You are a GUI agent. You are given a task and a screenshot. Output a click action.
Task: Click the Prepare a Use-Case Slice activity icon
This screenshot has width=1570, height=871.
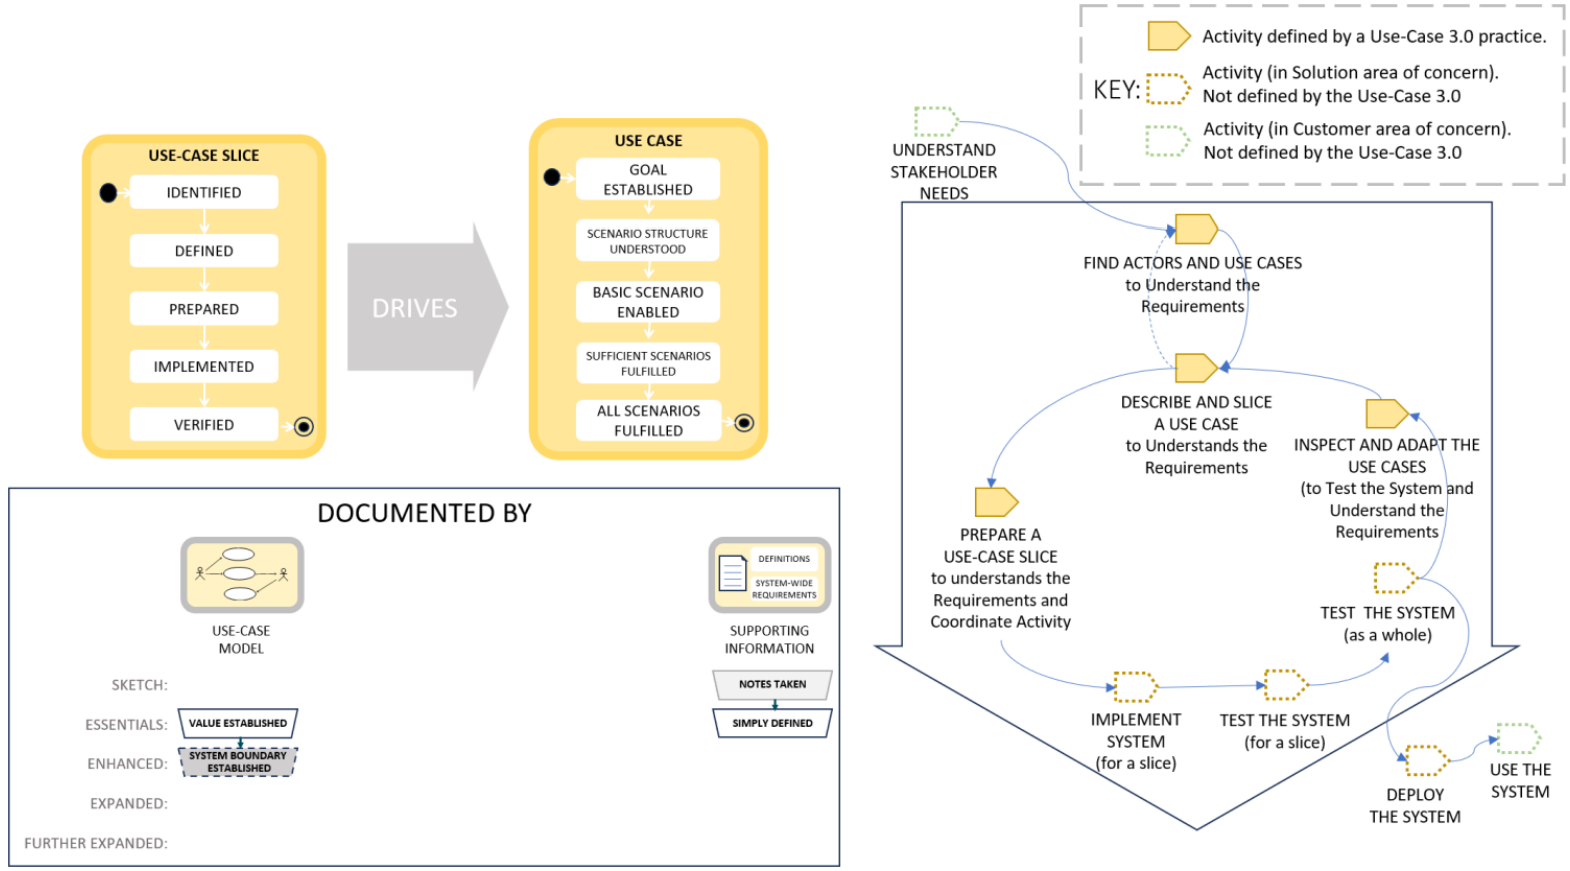pos(995,502)
